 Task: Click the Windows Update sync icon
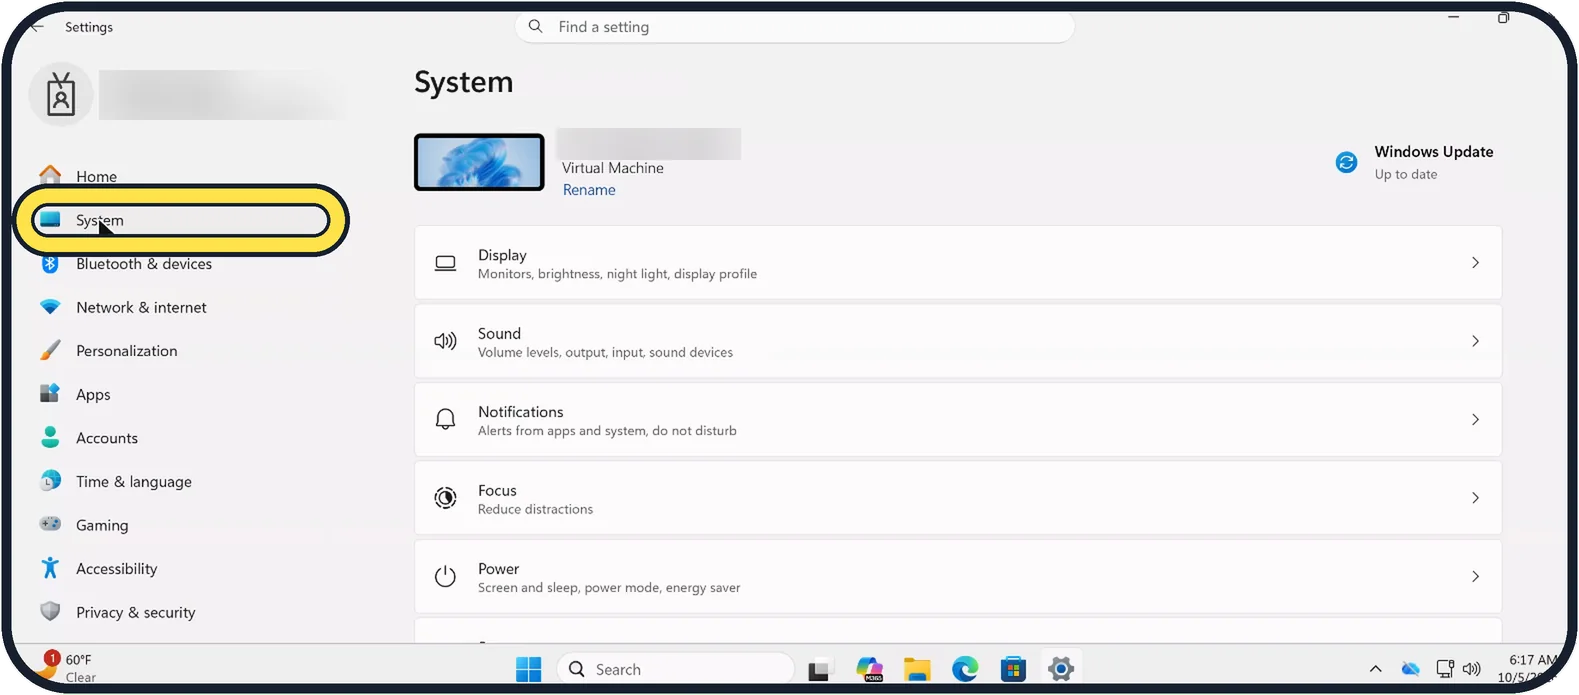point(1347,162)
